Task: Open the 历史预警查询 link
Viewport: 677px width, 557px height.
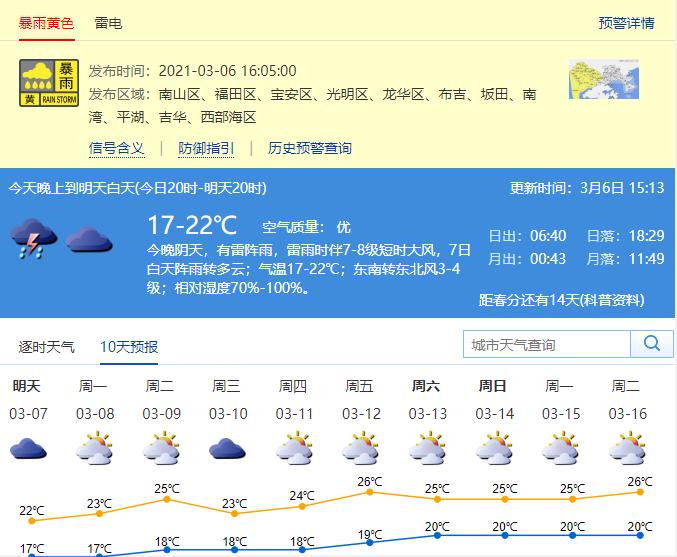Action: point(310,148)
